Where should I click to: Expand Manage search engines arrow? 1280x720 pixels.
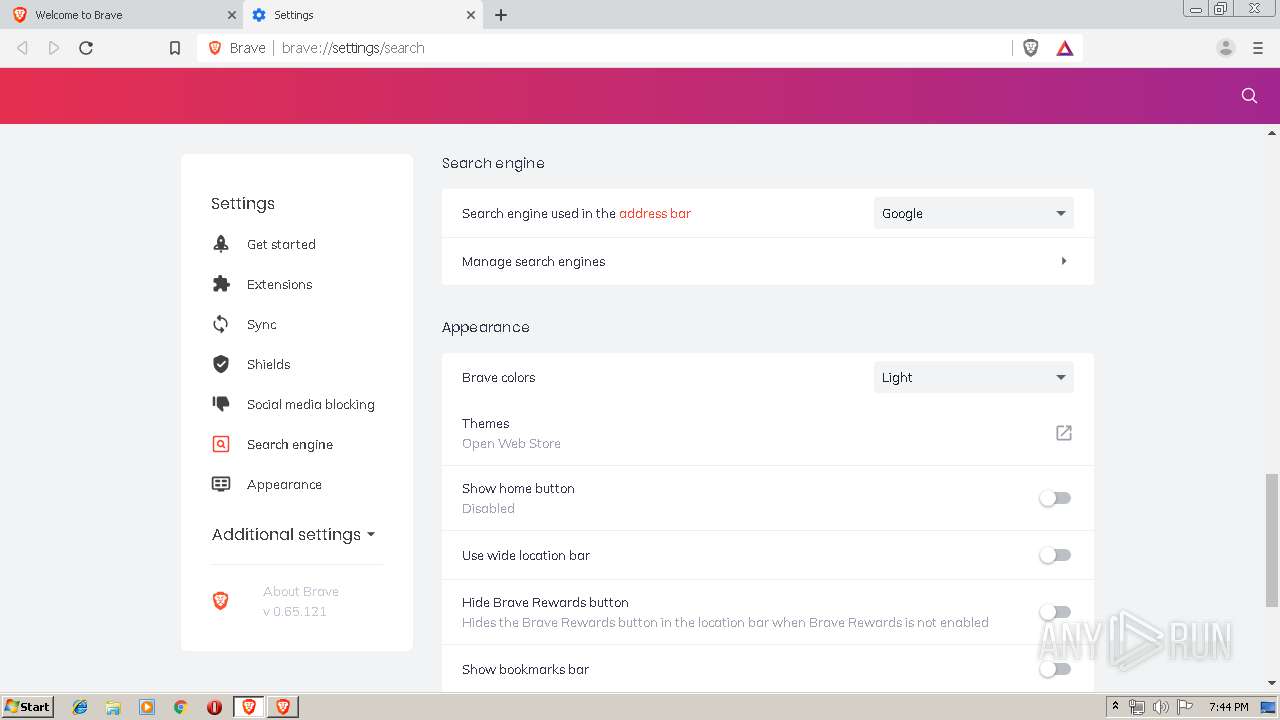pyautogui.click(x=1064, y=261)
